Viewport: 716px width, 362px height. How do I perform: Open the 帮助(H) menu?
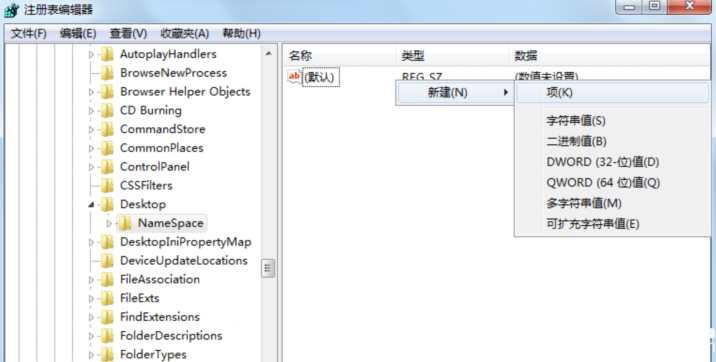(x=241, y=33)
